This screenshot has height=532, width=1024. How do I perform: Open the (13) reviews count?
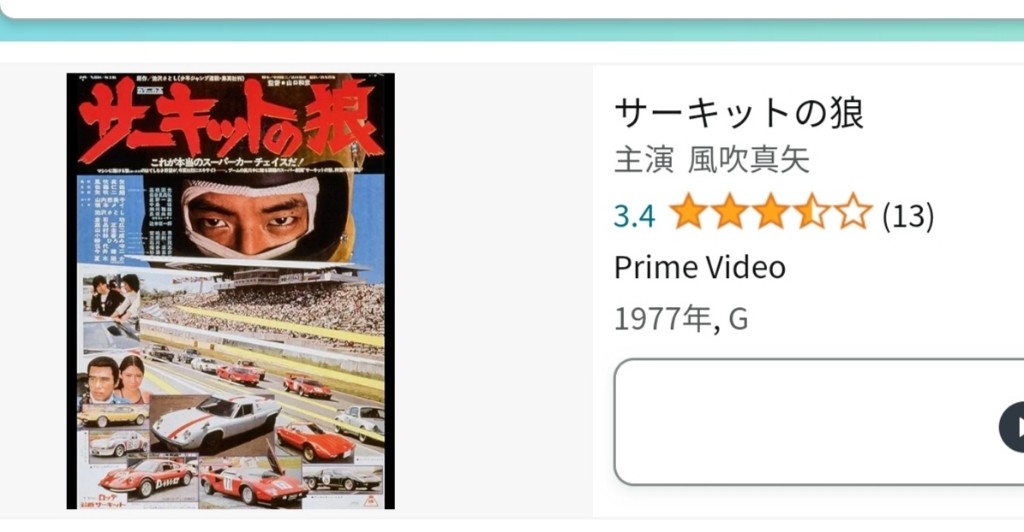point(908,215)
